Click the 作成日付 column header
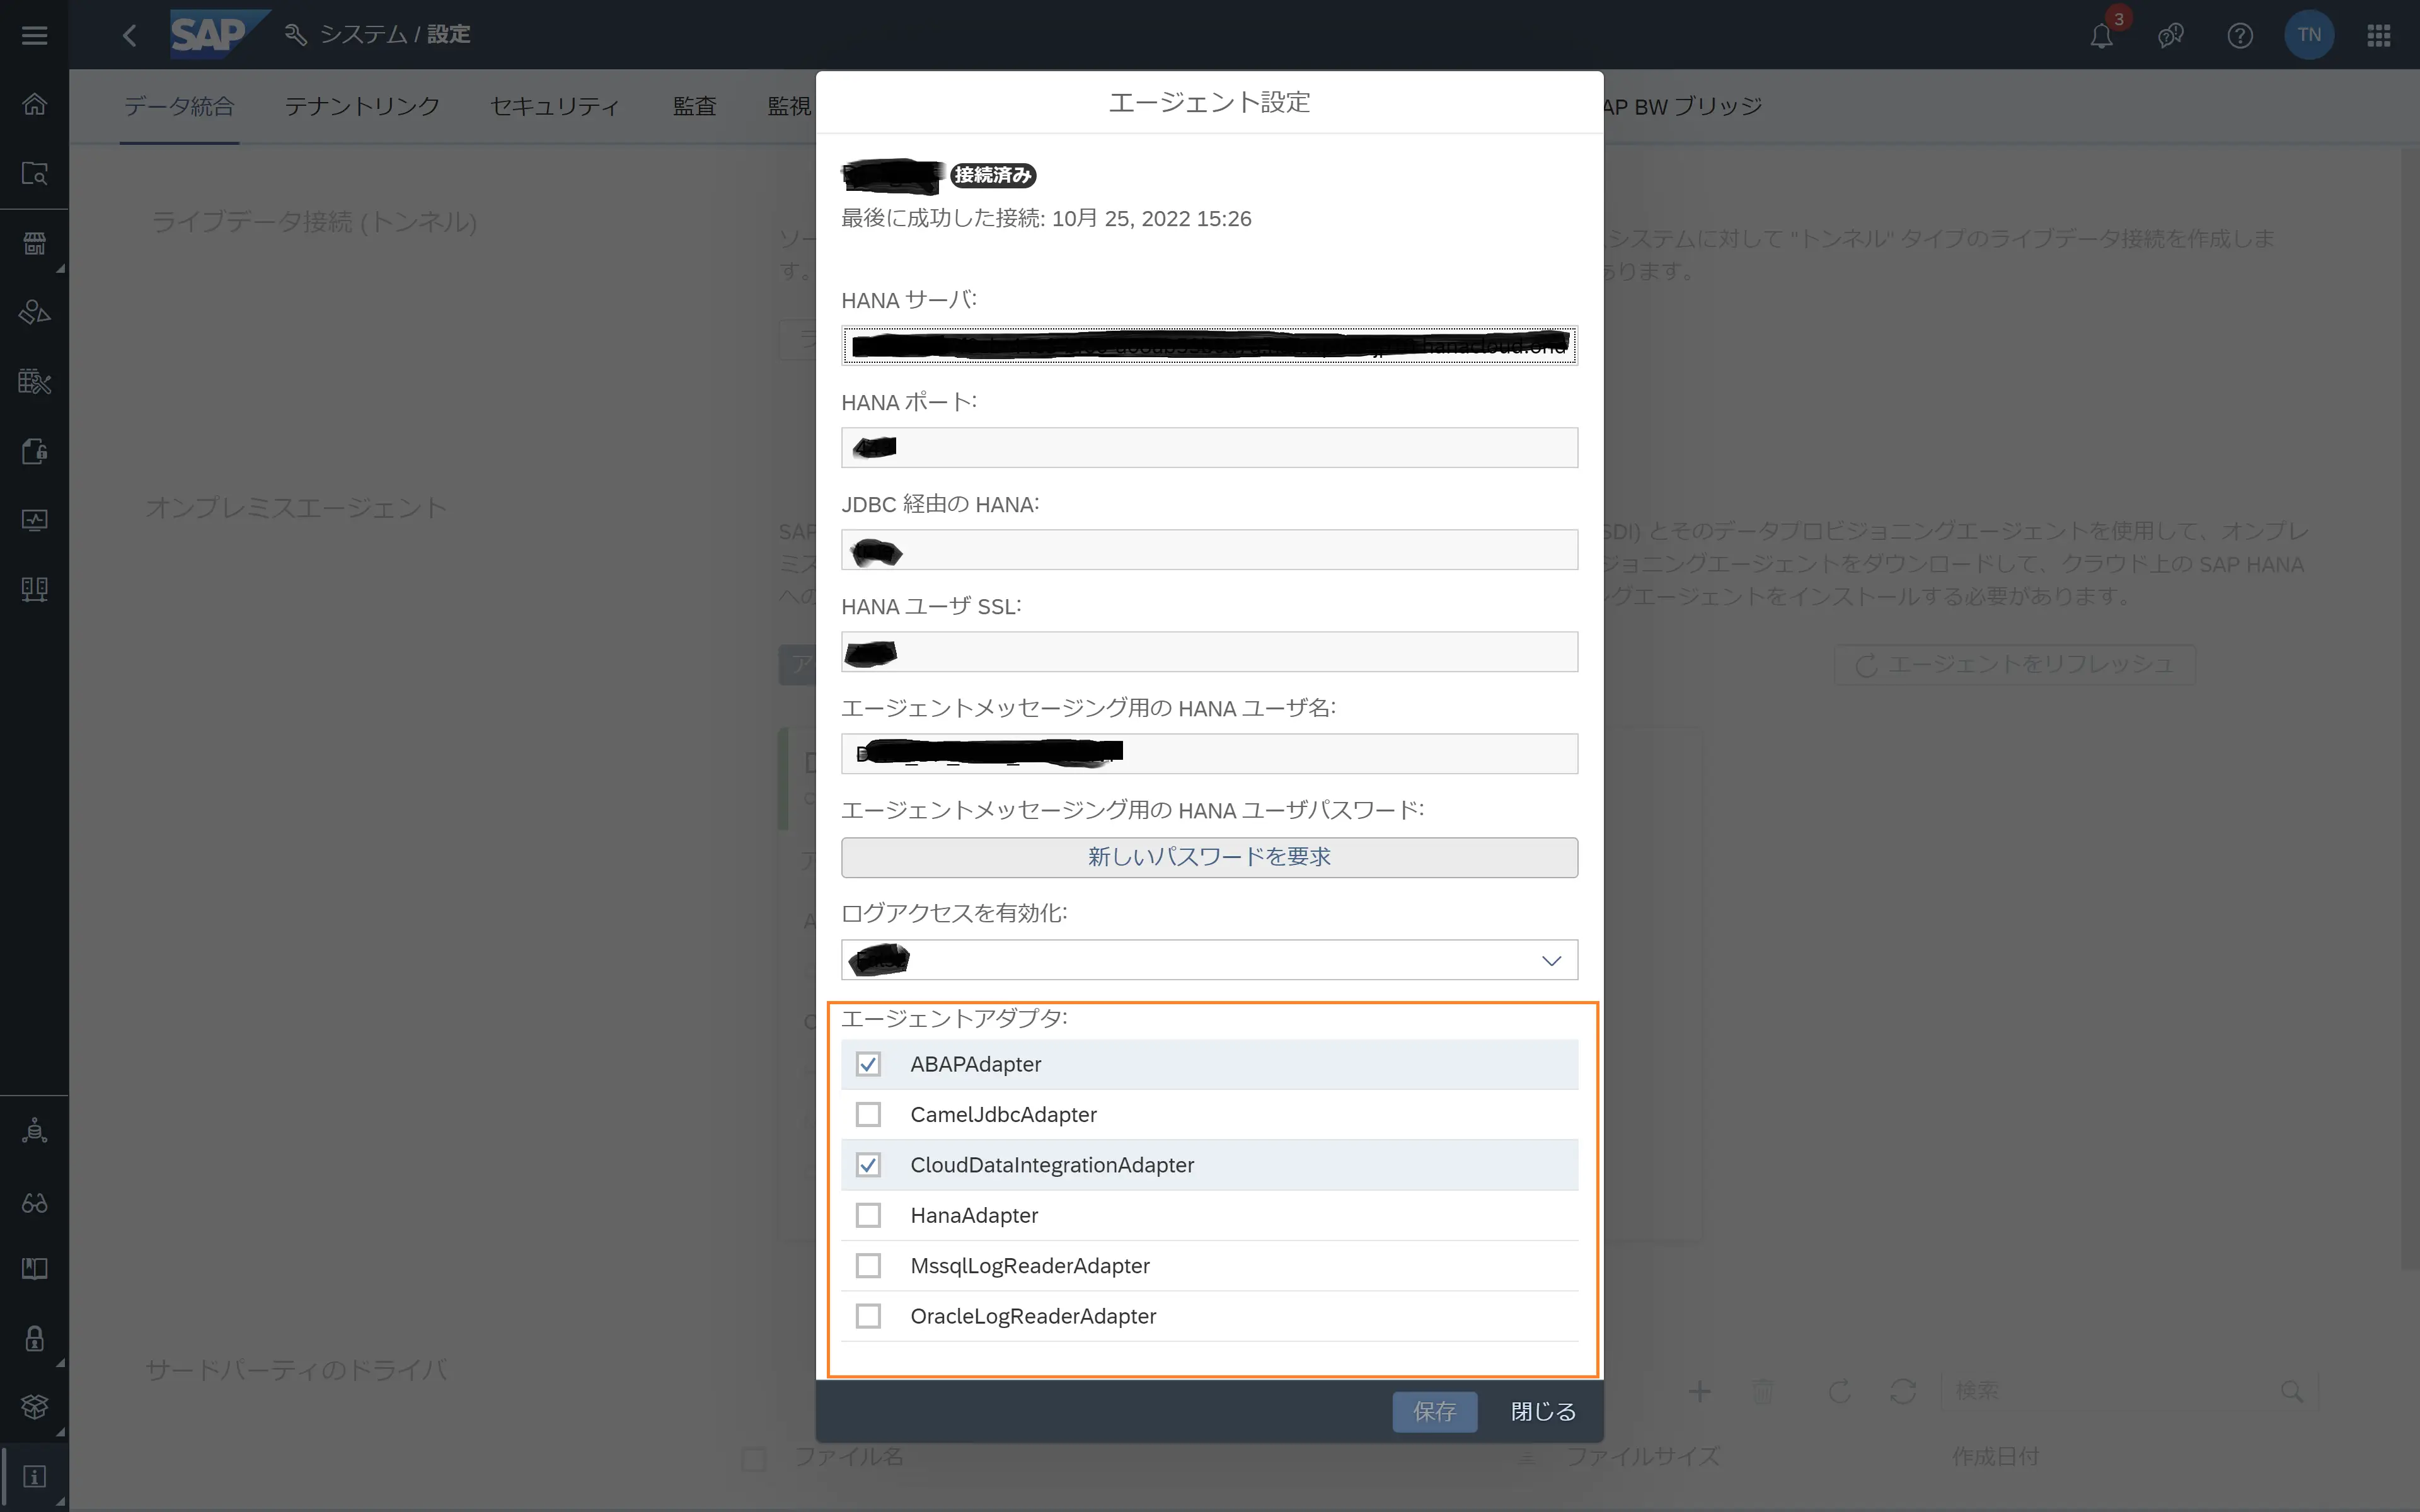Image resolution: width=2420 pixels, height=1512 pixels. (1996, 1457)
